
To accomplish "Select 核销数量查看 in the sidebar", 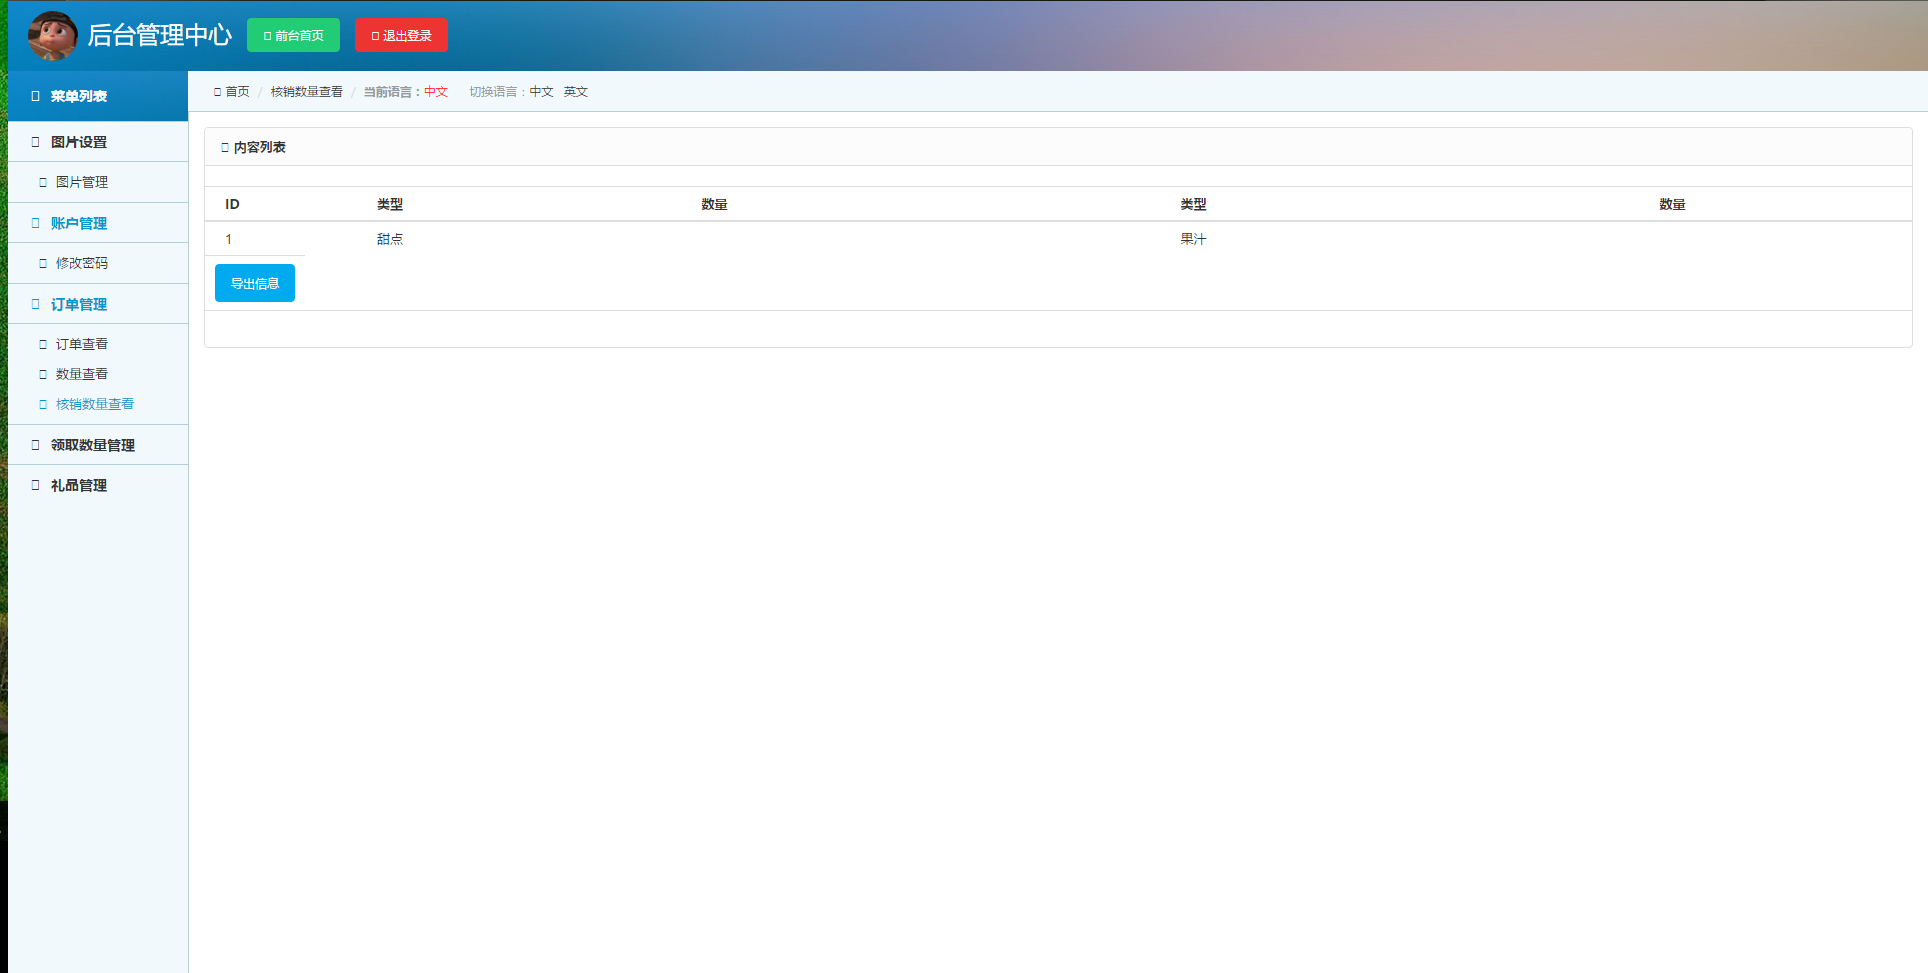I will (95, 404).
